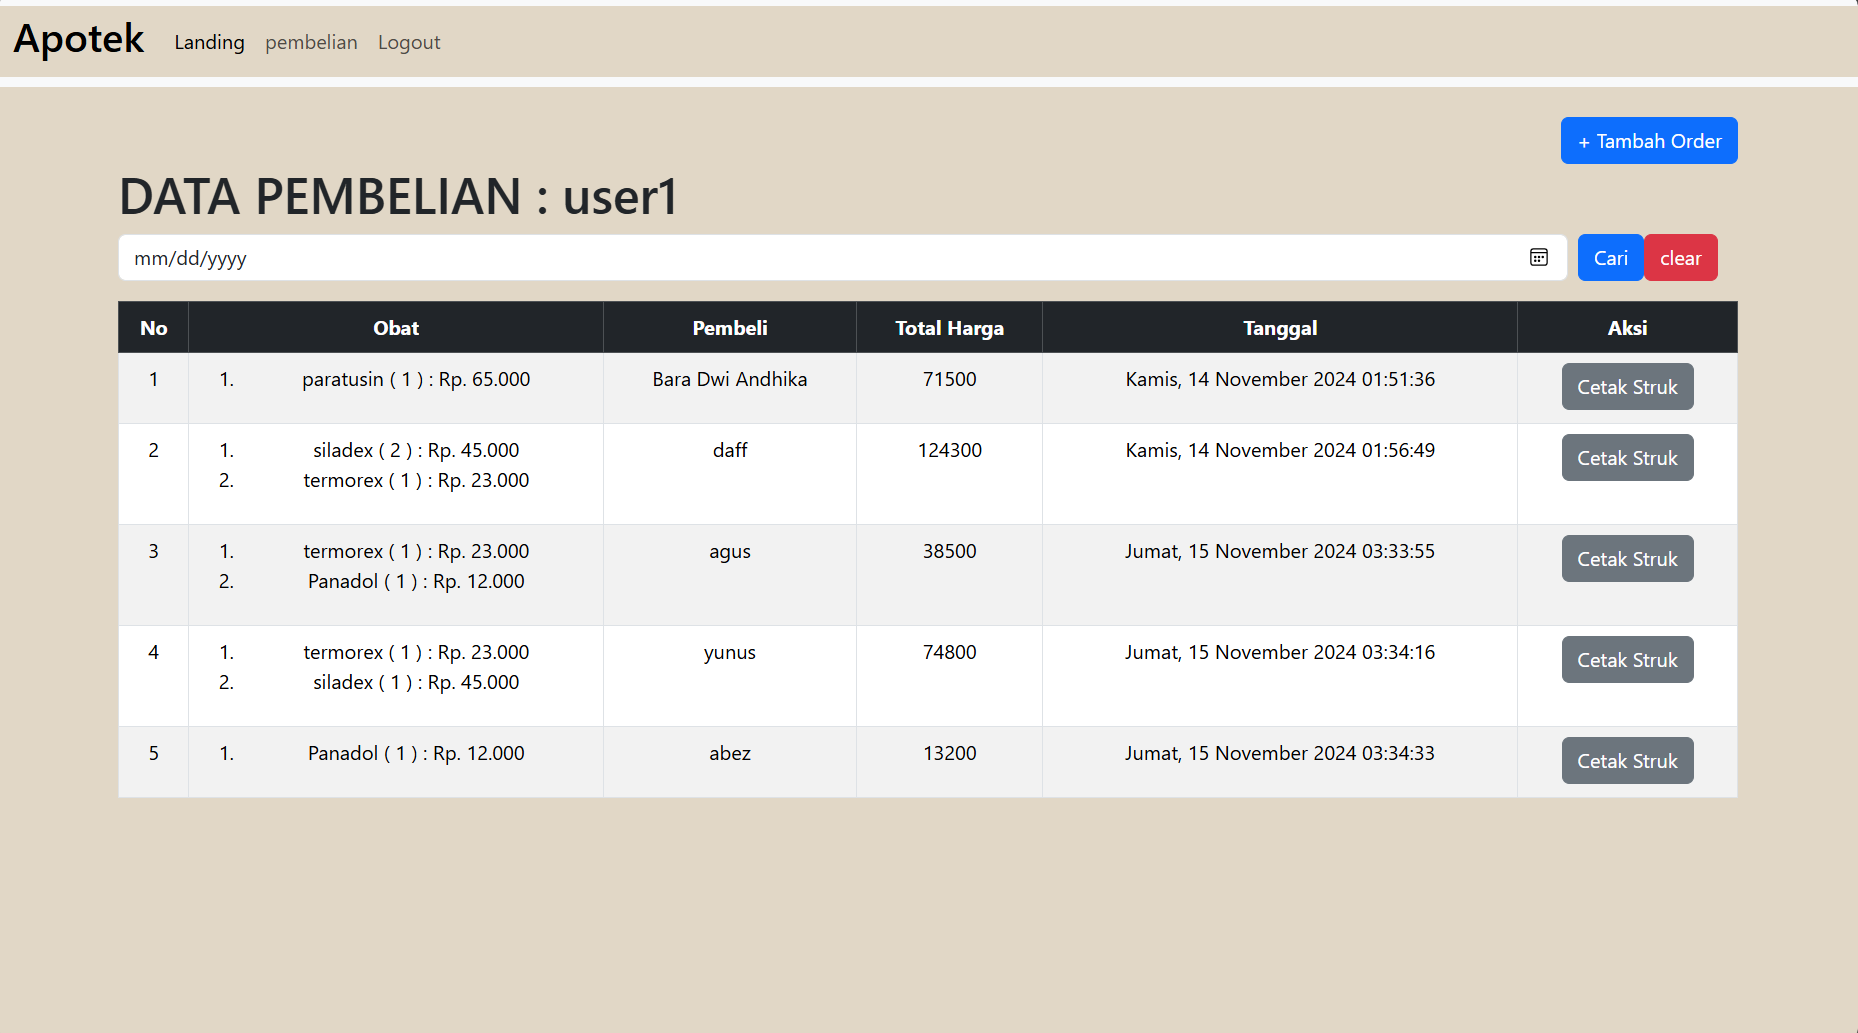Click the Obat column header
The height and width of the screenshot is (1033, 1858).
[396, 328]
